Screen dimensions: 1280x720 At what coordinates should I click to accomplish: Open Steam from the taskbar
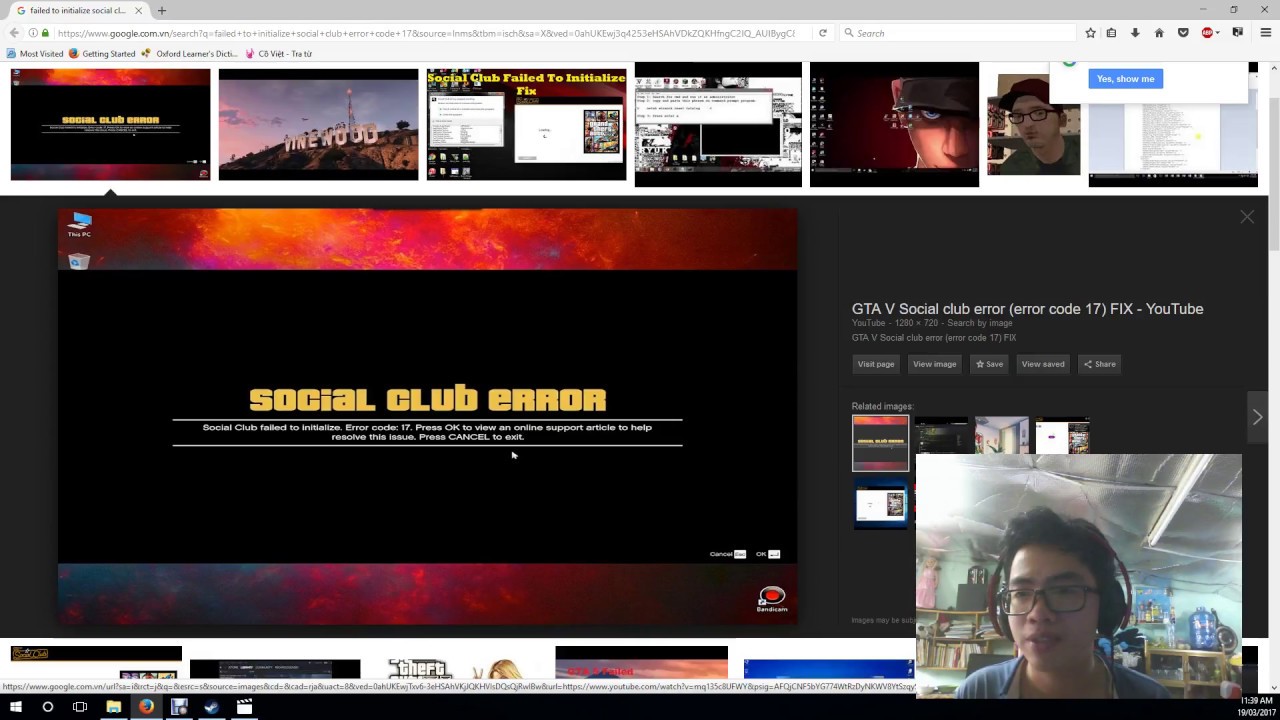tap(211, 707)
